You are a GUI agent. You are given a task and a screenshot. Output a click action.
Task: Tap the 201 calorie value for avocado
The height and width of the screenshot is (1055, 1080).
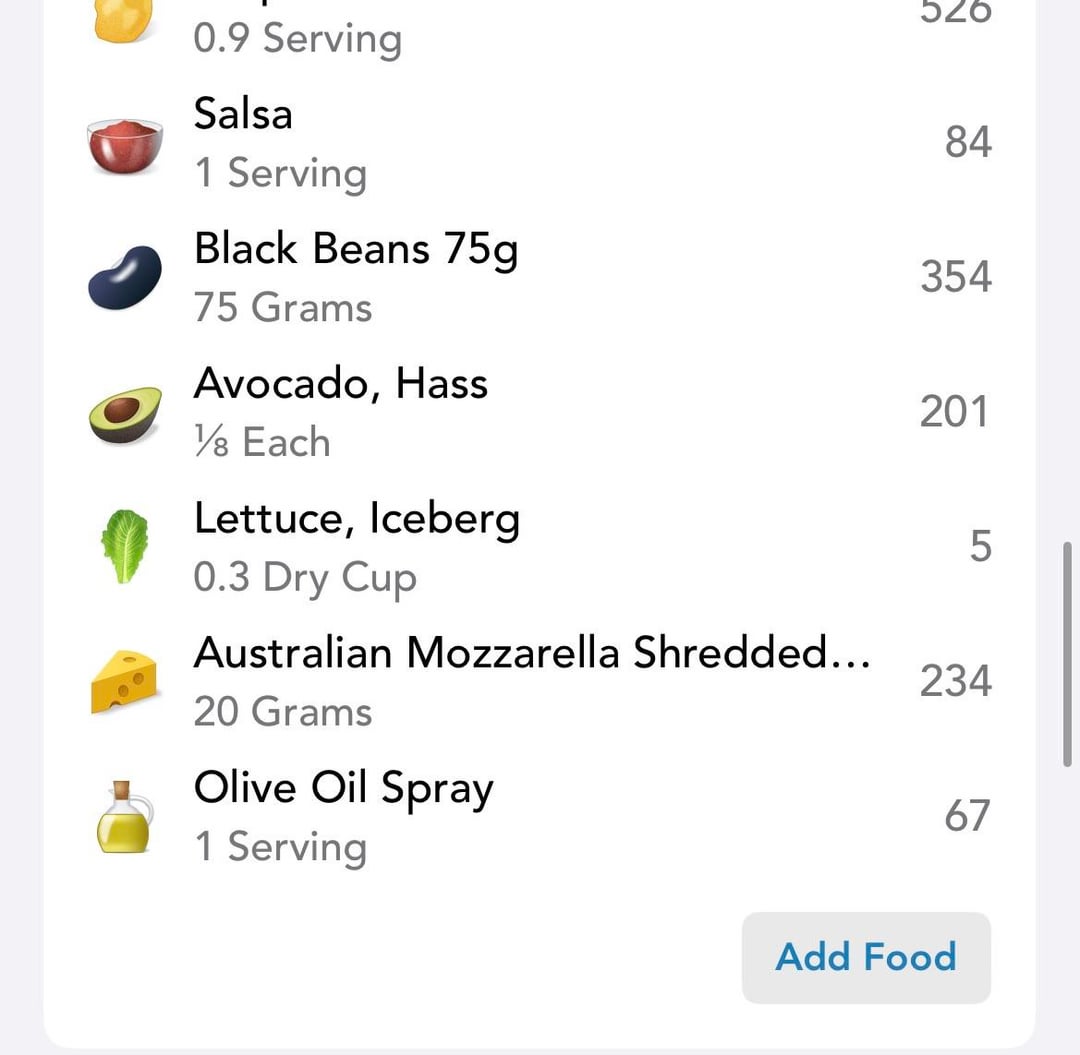(x=954, y=412)
